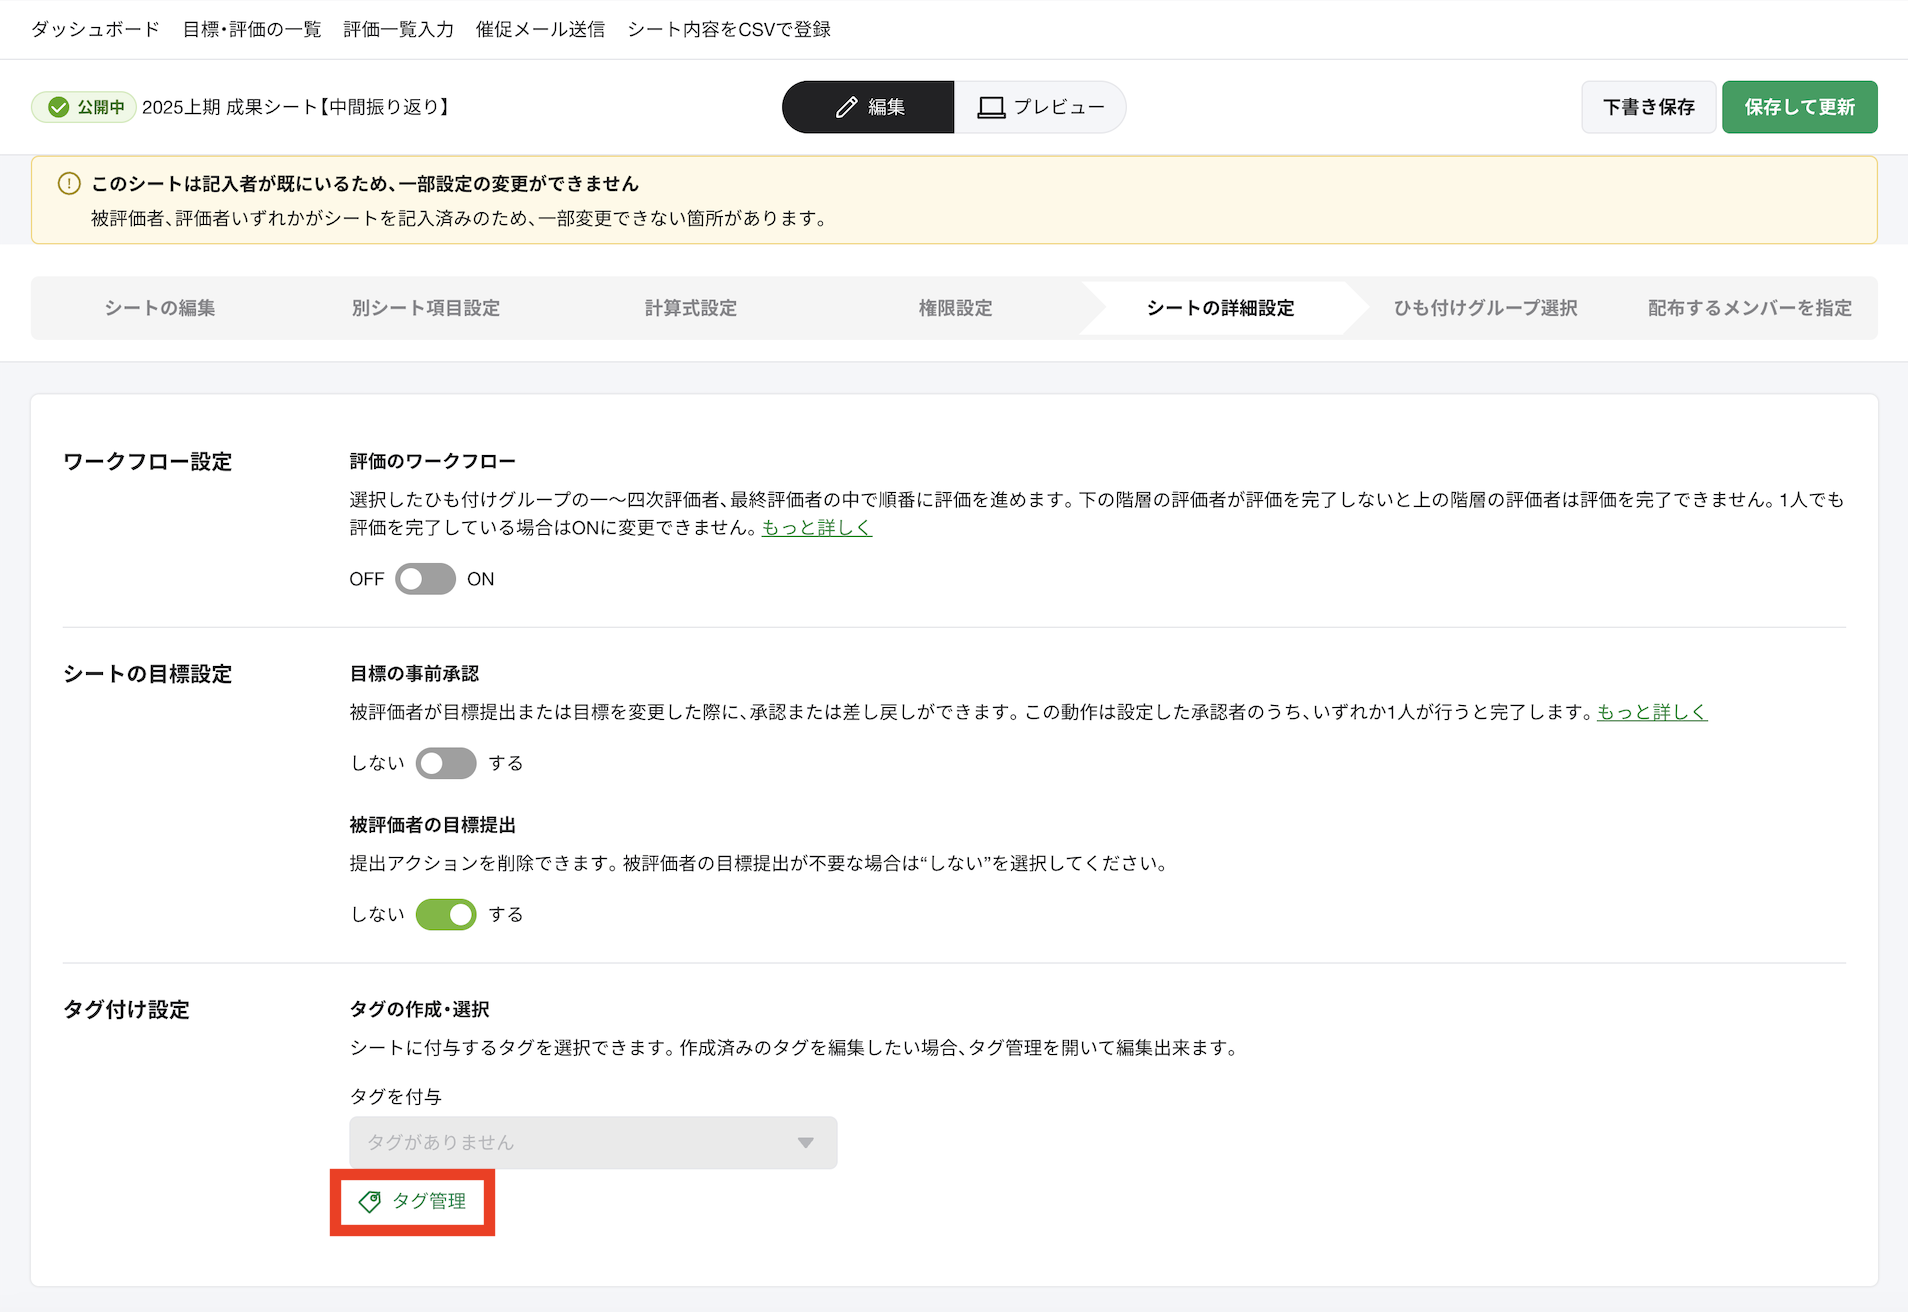This screenshot has width=1908, height=1312.
Task: Click the tag icon beside タグ管理
Action: 370,1201
